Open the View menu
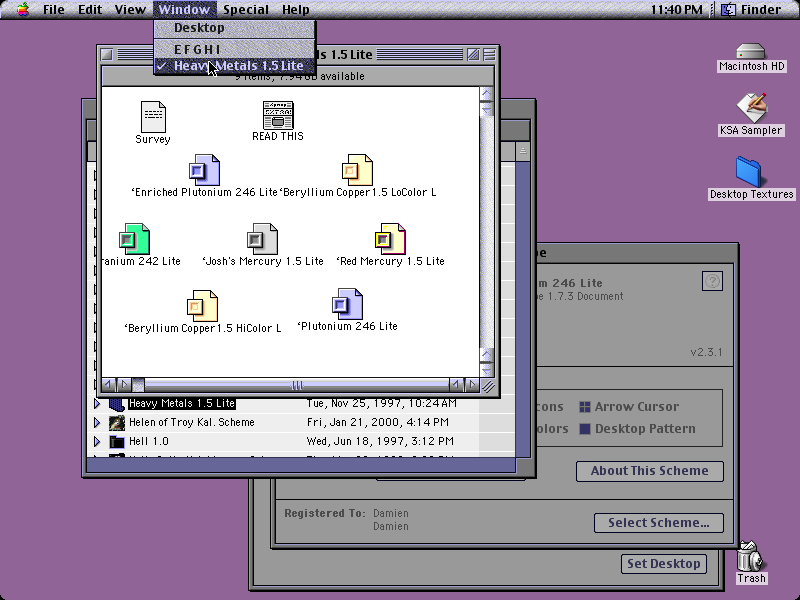This screenshot has width=800, height=600. pyautogui.click(x=130, y=9)
